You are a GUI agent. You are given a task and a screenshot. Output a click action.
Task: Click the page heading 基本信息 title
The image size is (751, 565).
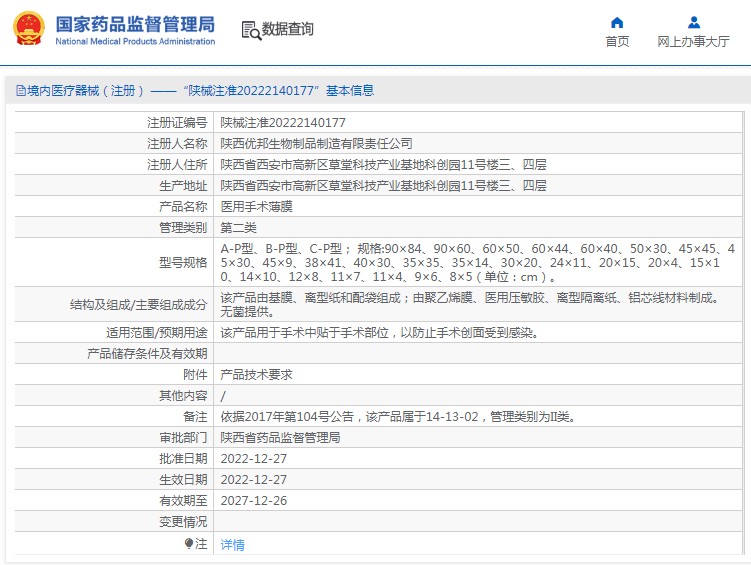(350, 90)
